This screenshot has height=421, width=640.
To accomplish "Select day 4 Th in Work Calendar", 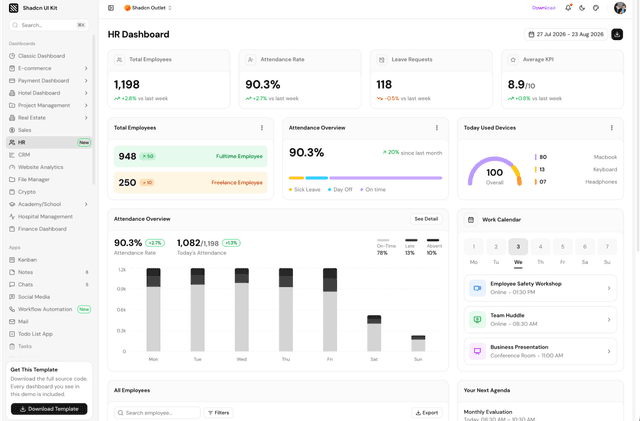I will (540, 247).
